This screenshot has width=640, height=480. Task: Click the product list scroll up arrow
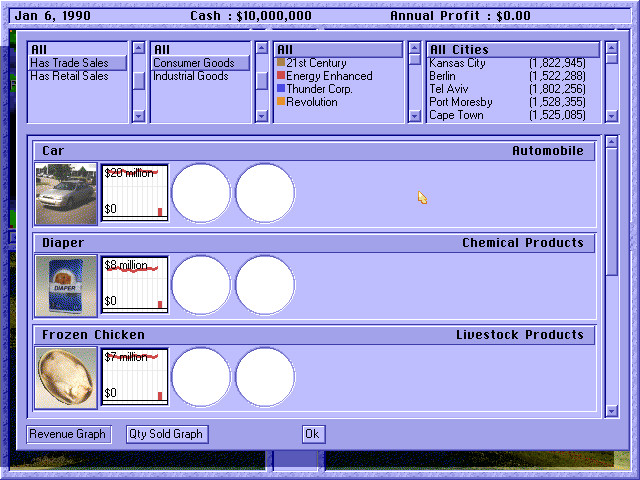point(611,142)
